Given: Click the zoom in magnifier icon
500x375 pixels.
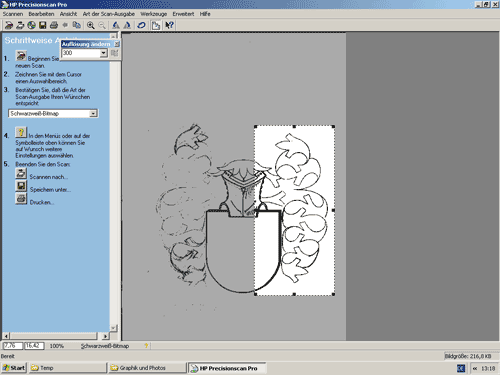Looking at the screenshot, I should pyautogui.click(x=90, y=25).
